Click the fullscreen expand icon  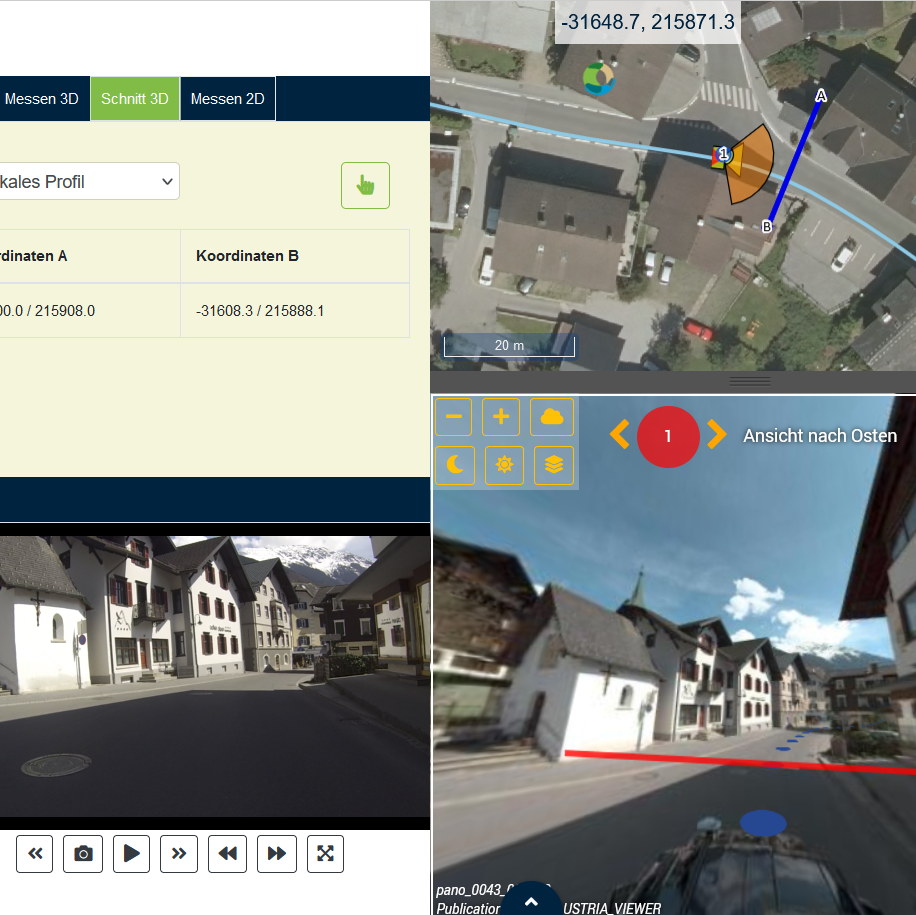[325, 853]
